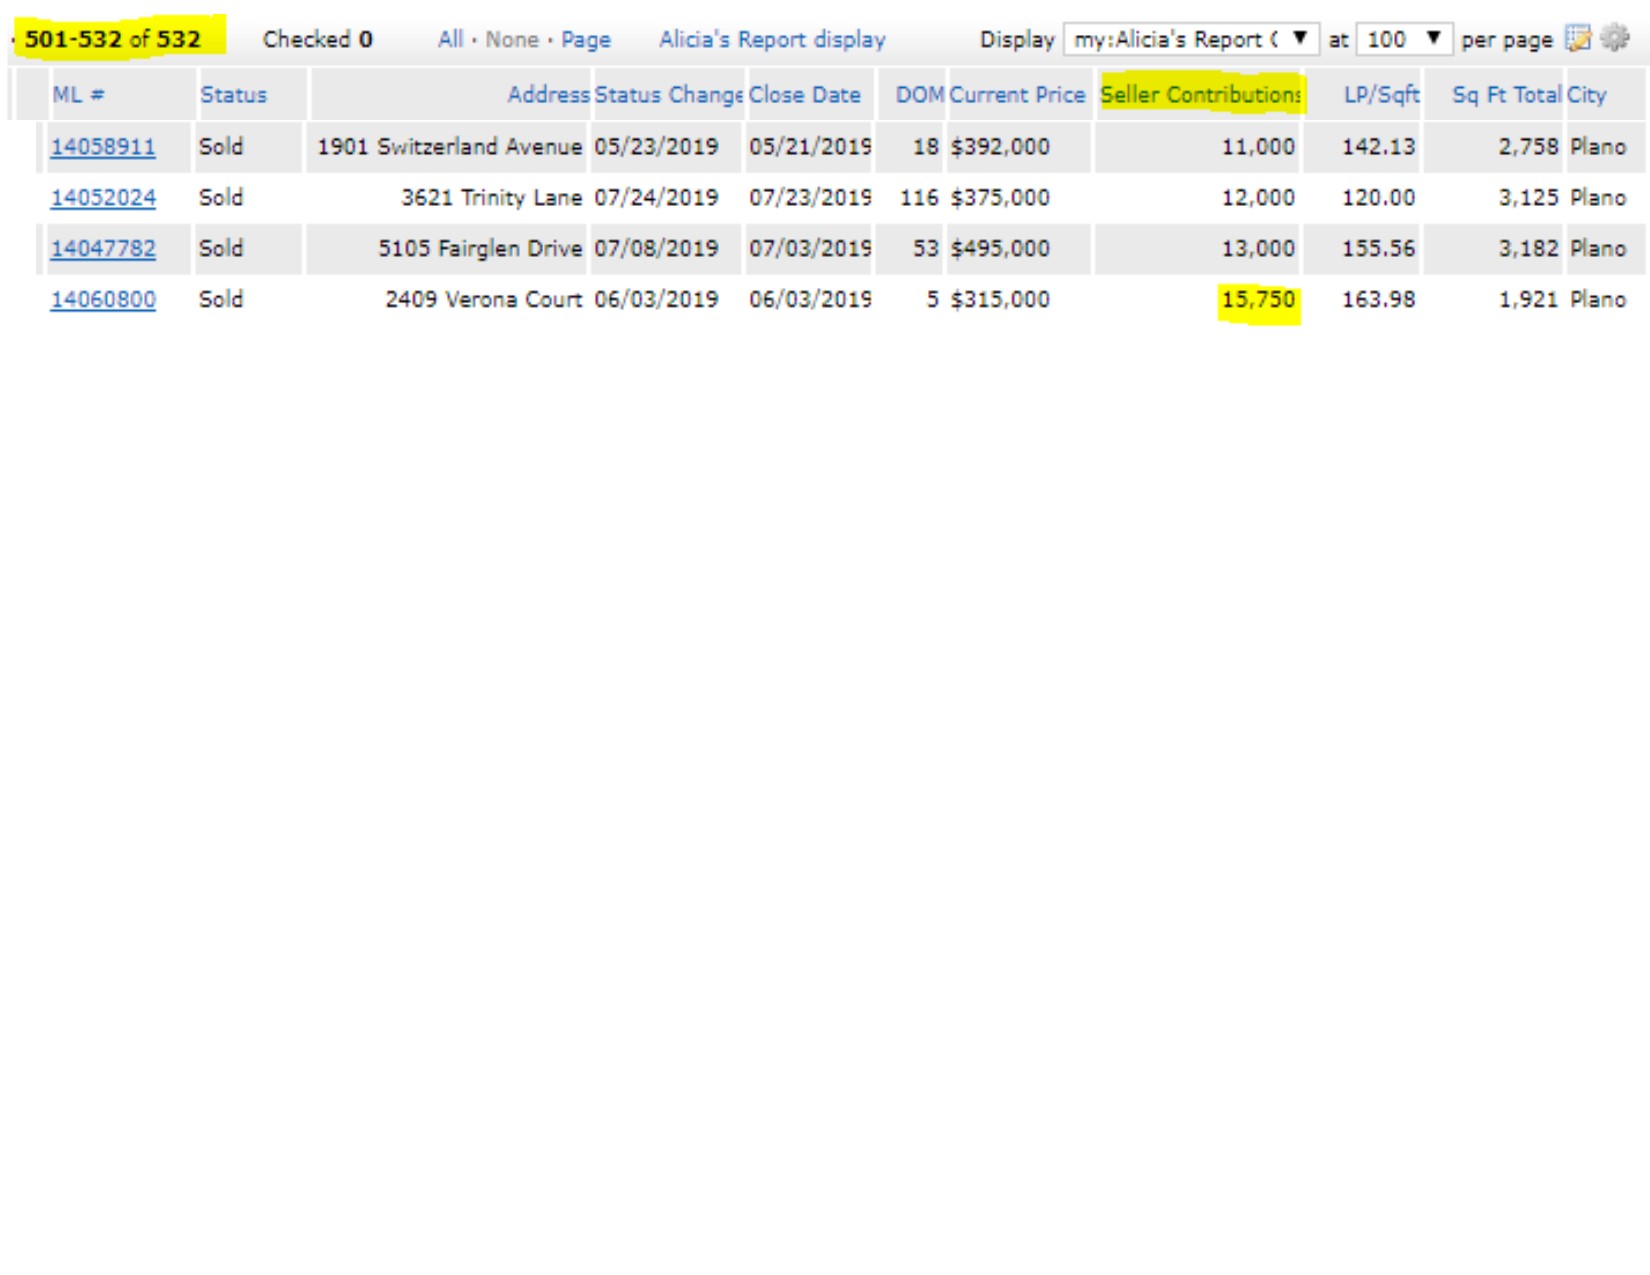The height and width of the screenshot is (1275, 1650).
Task: Open the display settings gear icon
Action: click(x=1615, y=39)
